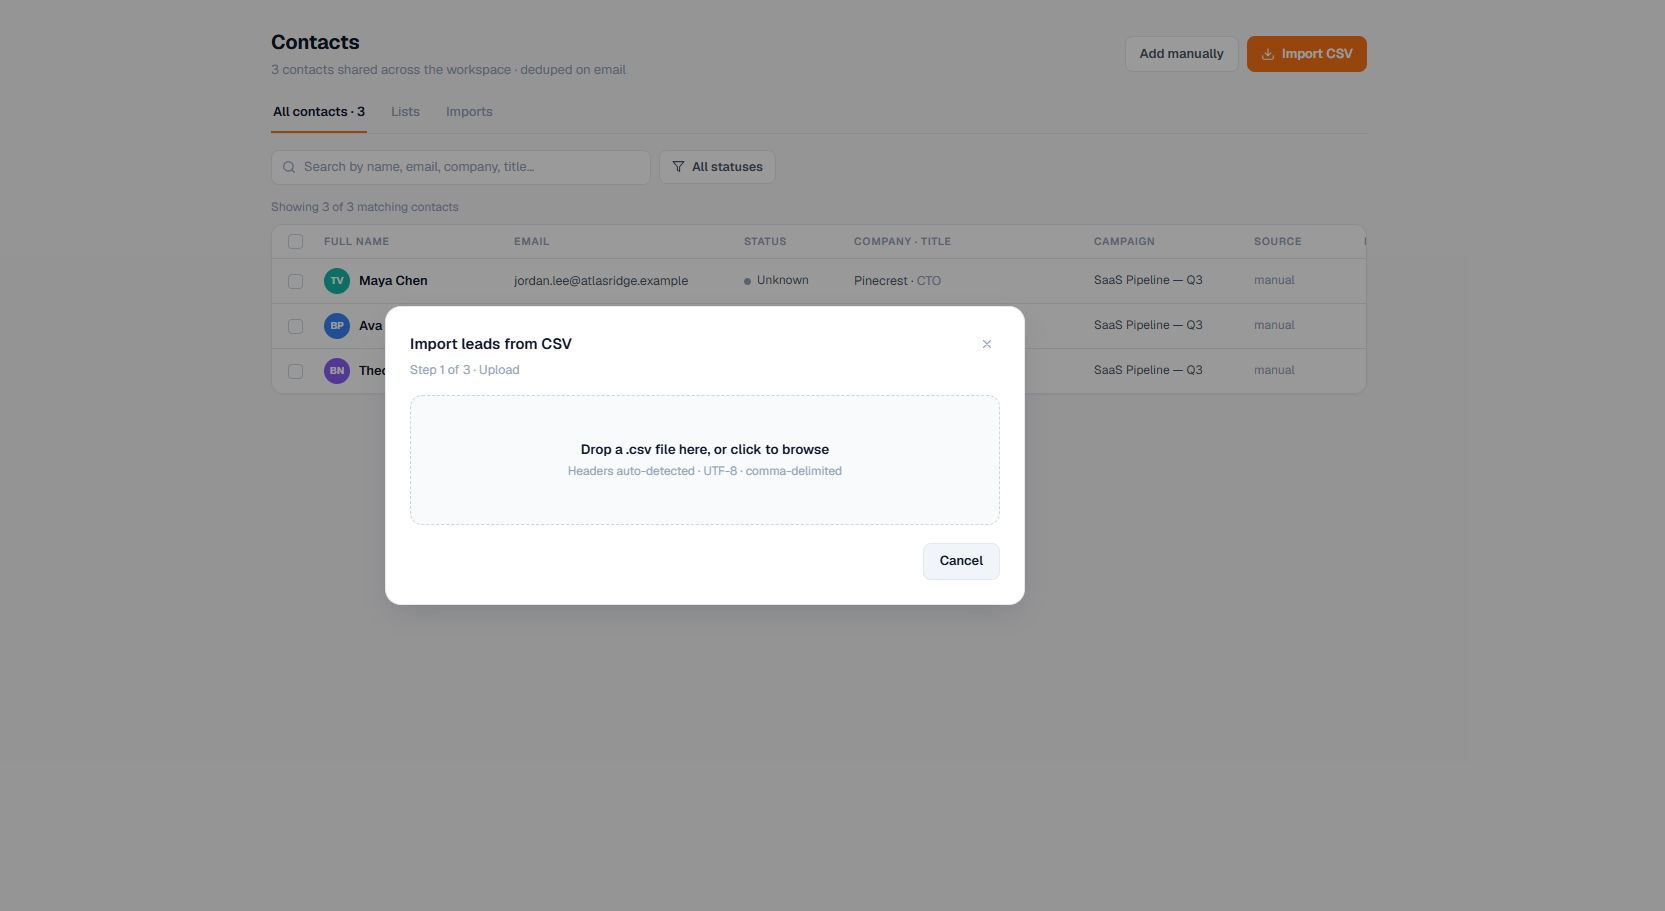Select the All contacts tab
The height and width of the screenshot is (911, 1665).
point(319,112)
